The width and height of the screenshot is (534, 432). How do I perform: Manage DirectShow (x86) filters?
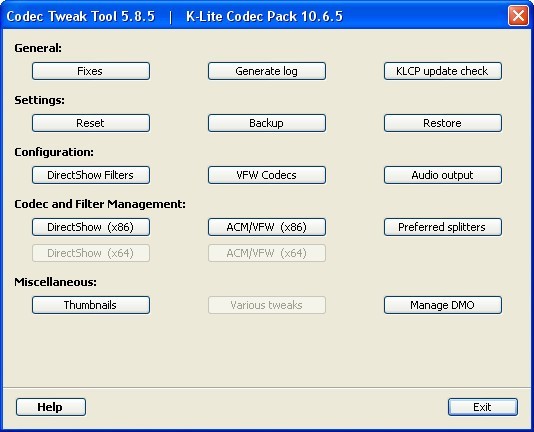(91, 227)
